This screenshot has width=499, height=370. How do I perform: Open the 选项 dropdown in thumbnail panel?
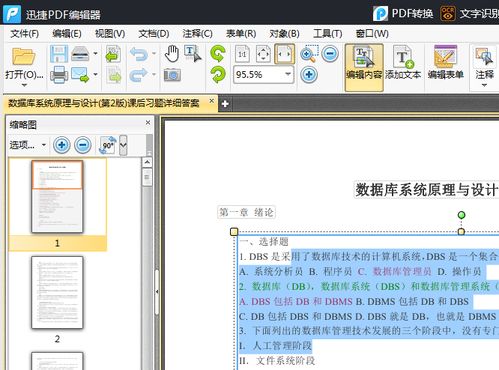(x=27, y=145)
